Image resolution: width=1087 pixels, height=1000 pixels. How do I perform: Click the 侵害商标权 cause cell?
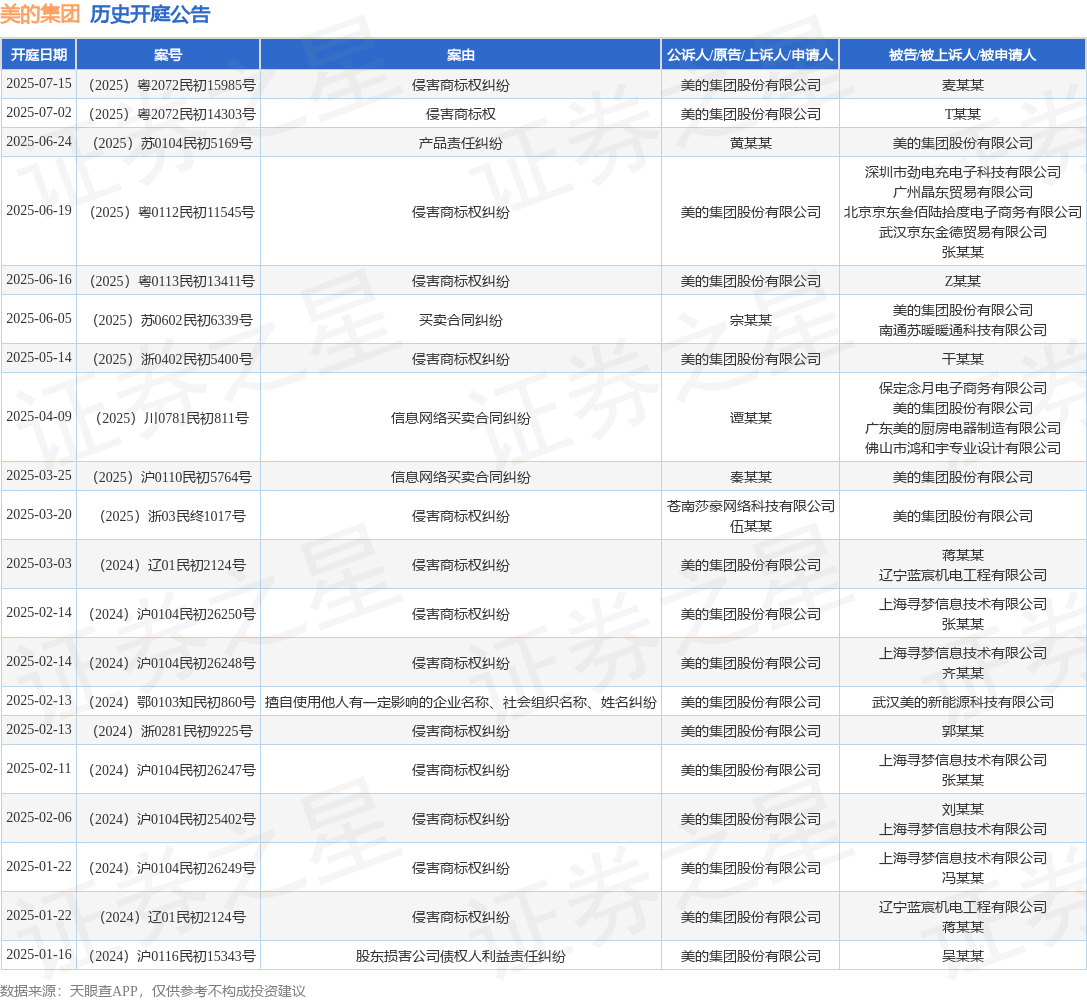point(460,114)
